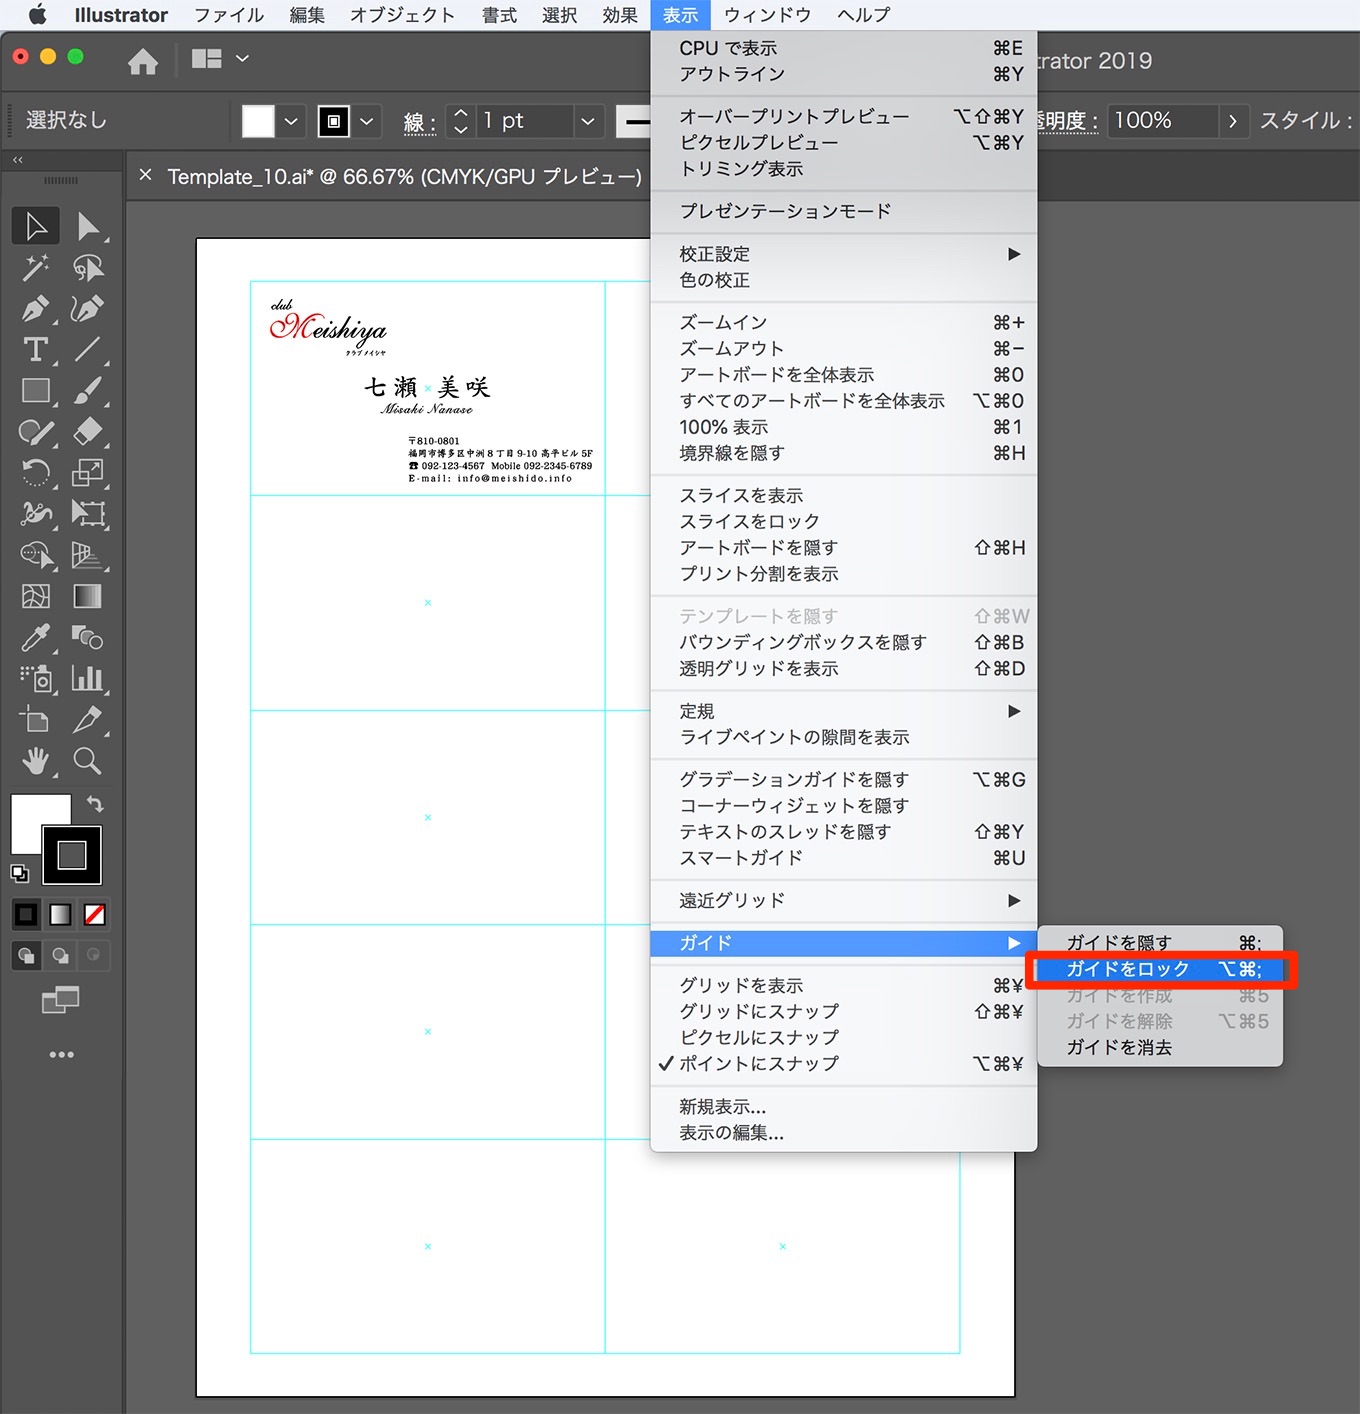Select the Symbol Sprayer tool
1360x1414 pixels.
click(x=36, y=678)
